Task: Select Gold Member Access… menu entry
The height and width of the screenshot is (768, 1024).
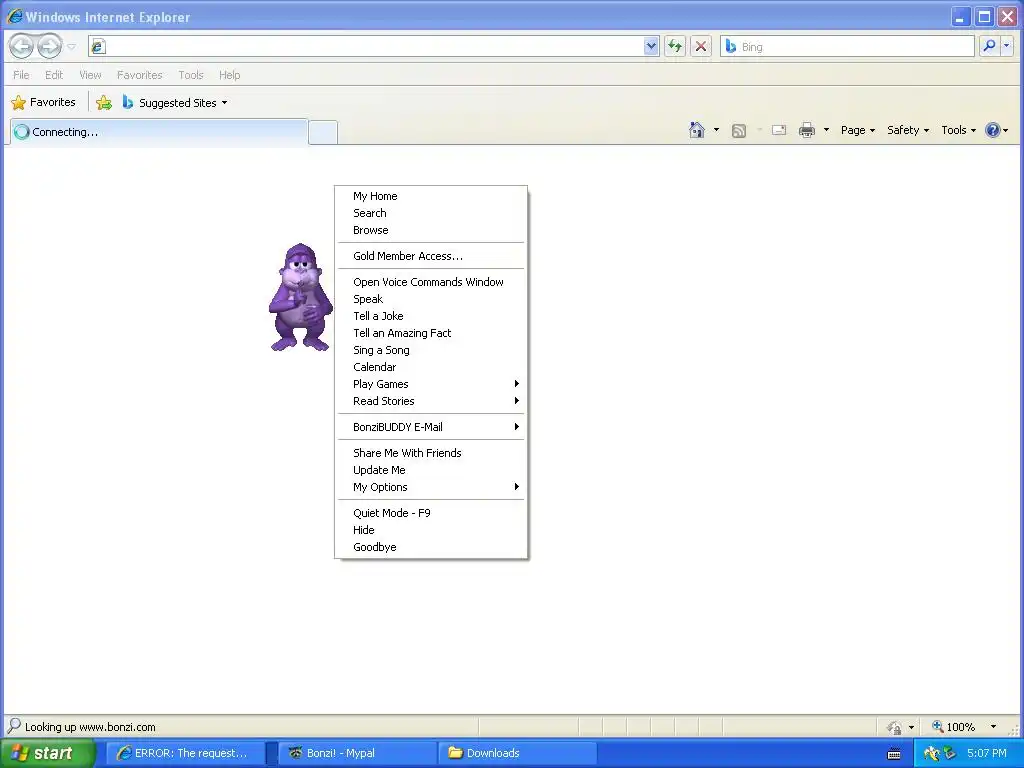Action: click(x=431, y=256)
